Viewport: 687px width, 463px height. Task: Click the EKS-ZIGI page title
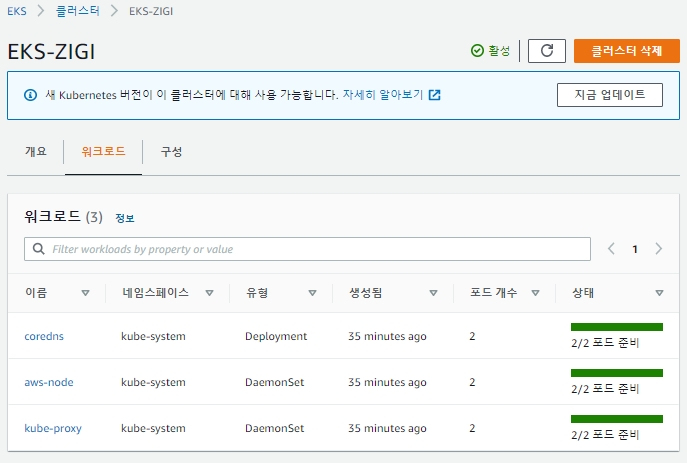(51, 52)
